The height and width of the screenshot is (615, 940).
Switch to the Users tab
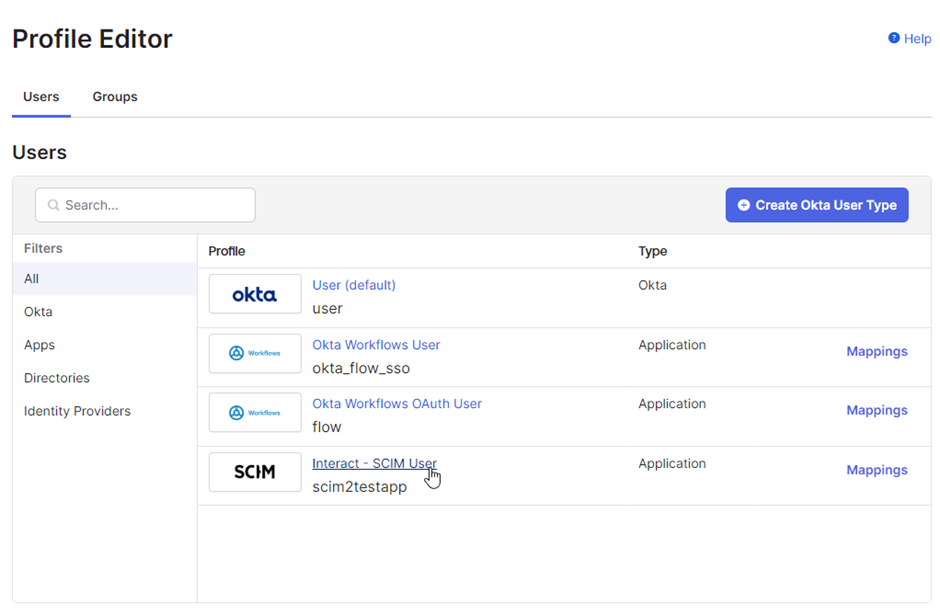(x=41, y=97)
